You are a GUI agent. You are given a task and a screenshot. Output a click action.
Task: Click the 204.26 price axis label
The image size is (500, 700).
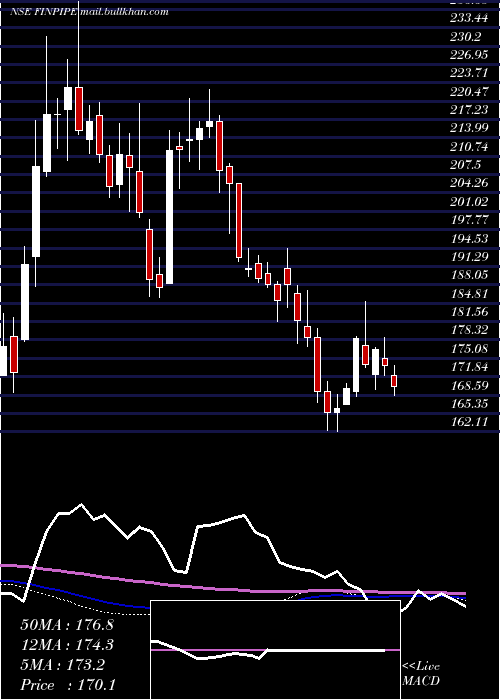click(468, 183)
